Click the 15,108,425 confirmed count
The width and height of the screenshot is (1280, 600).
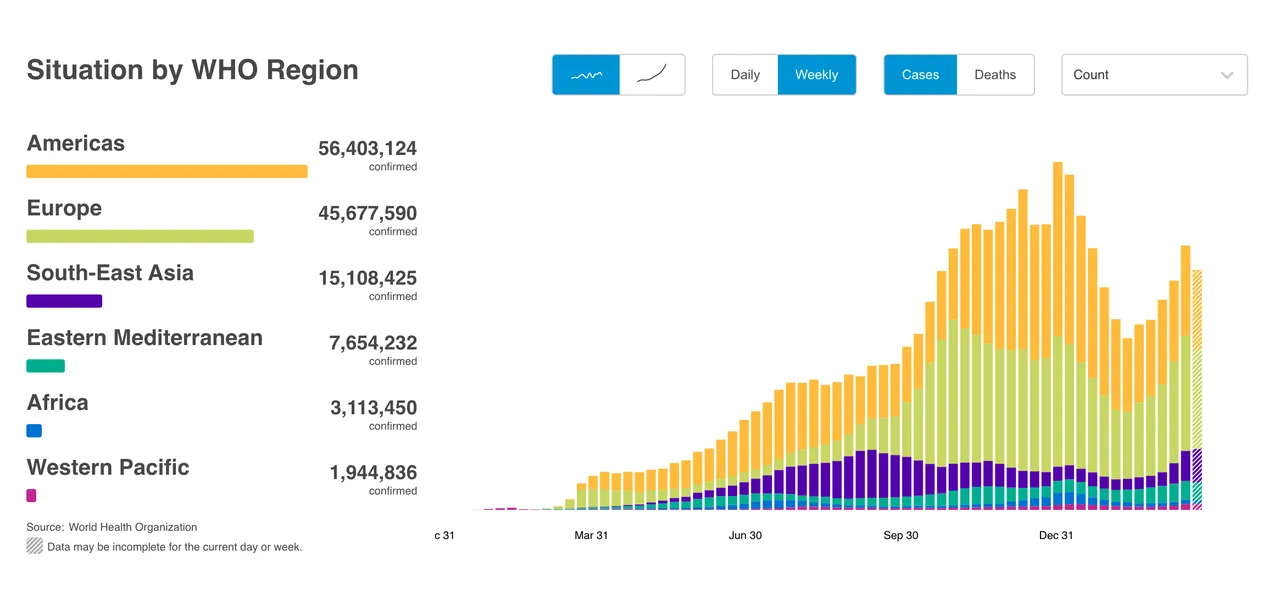pyautogui.click(x=368, y=278)
